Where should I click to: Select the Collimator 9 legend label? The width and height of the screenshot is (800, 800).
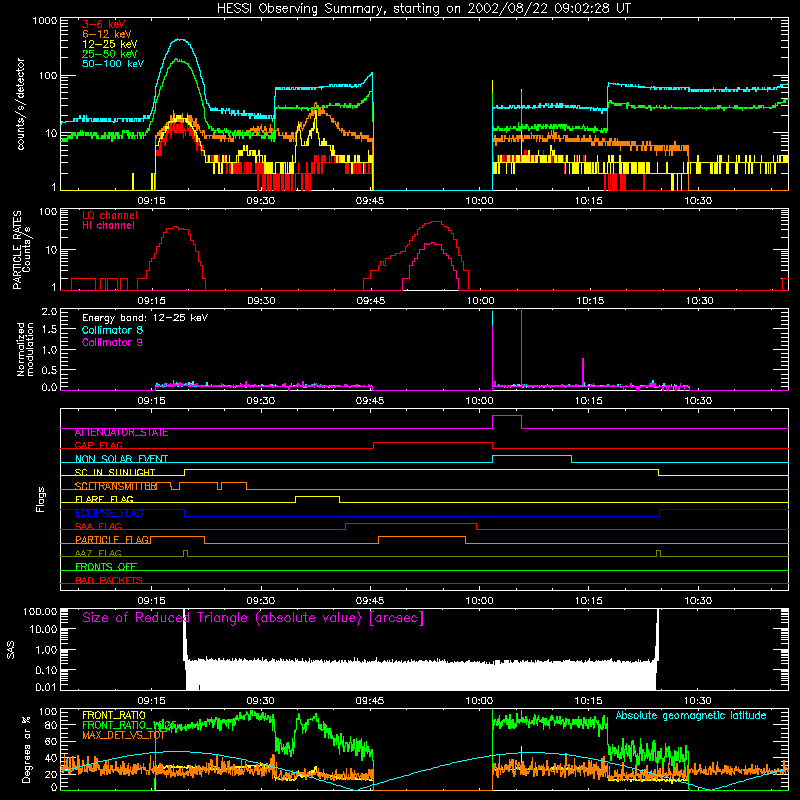112,342
